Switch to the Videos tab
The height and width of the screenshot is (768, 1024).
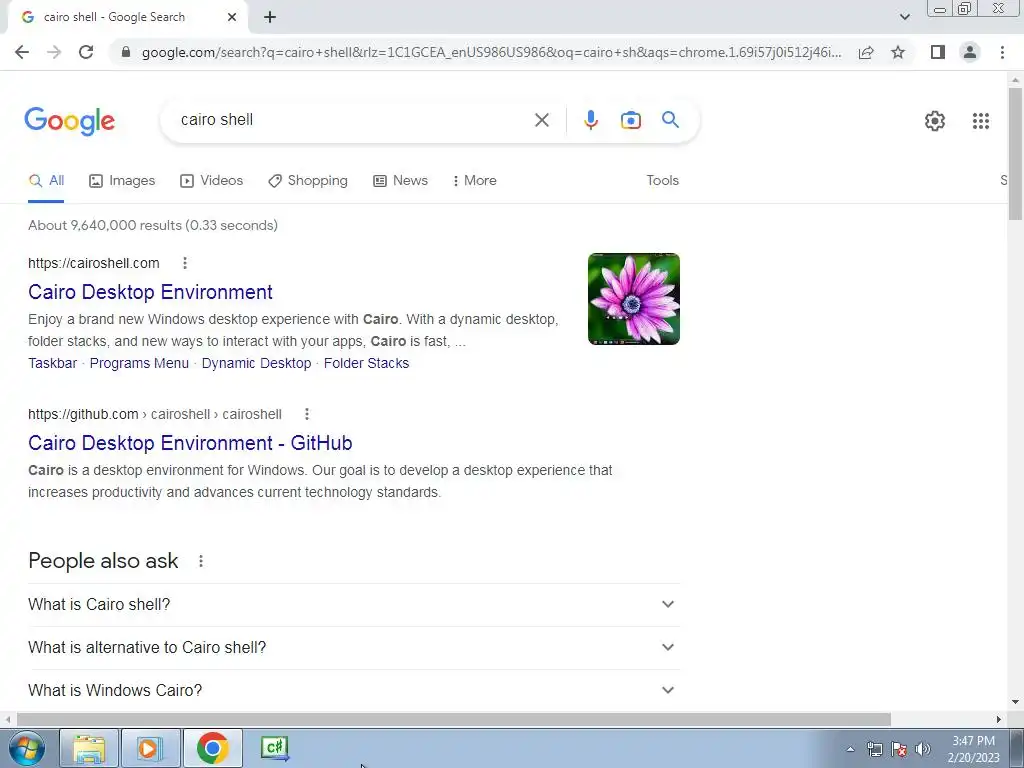pyautogui.click(x=211, y=181)
